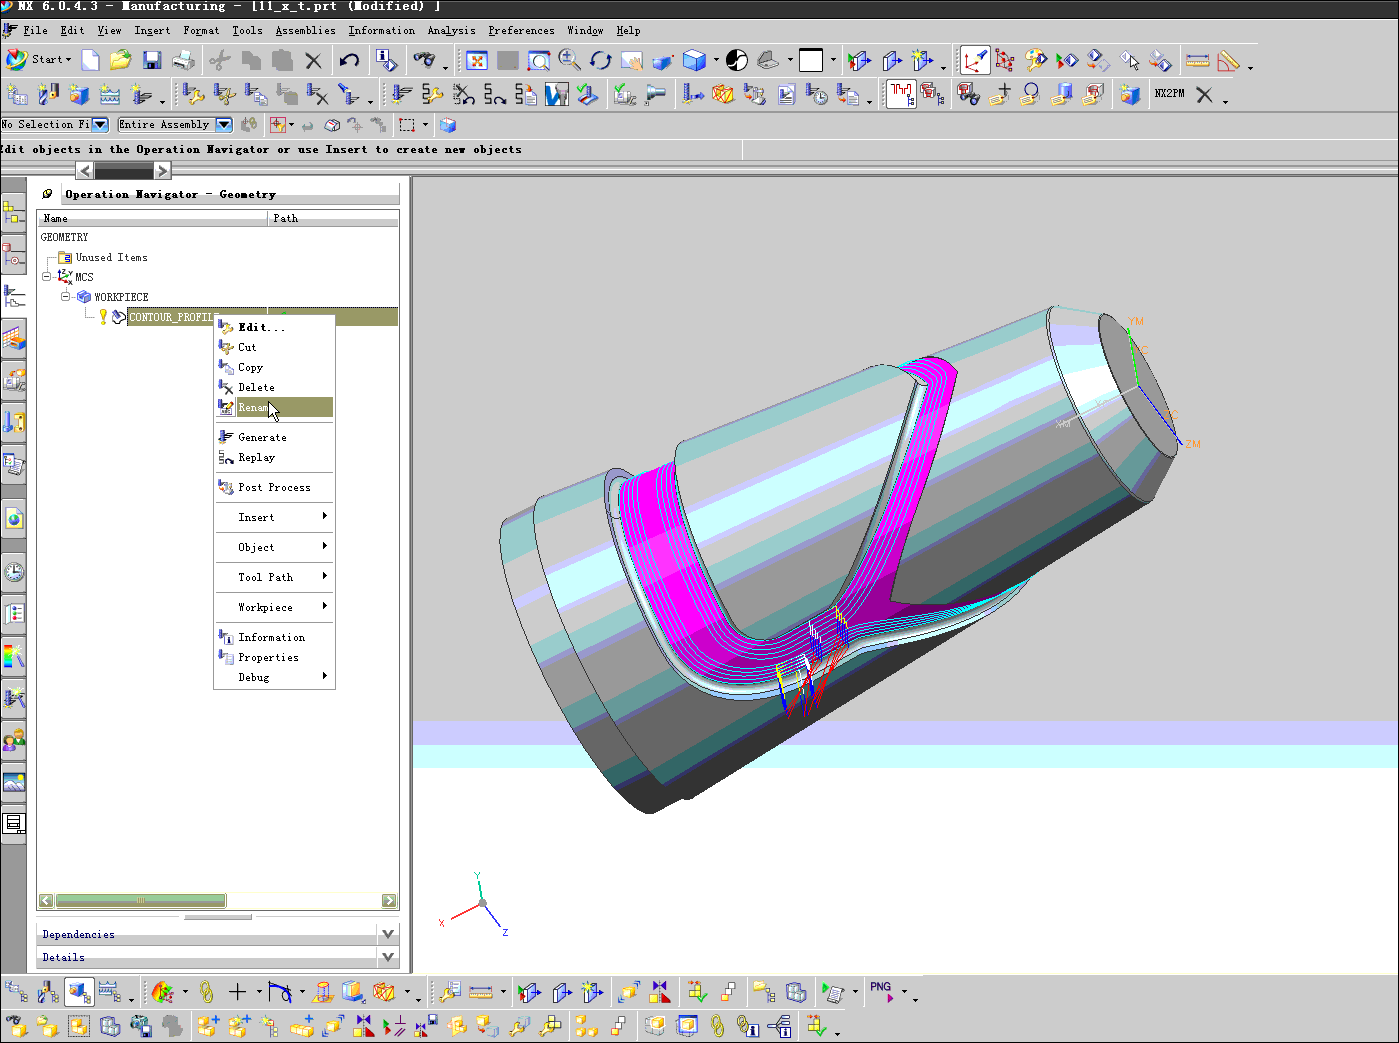Click the navigator horizontal scrollbar

140,901
